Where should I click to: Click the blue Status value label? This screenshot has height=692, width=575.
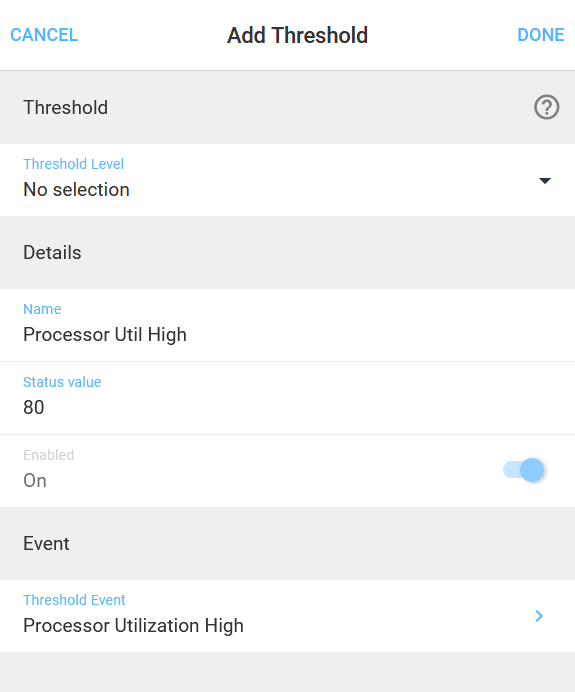62,382
